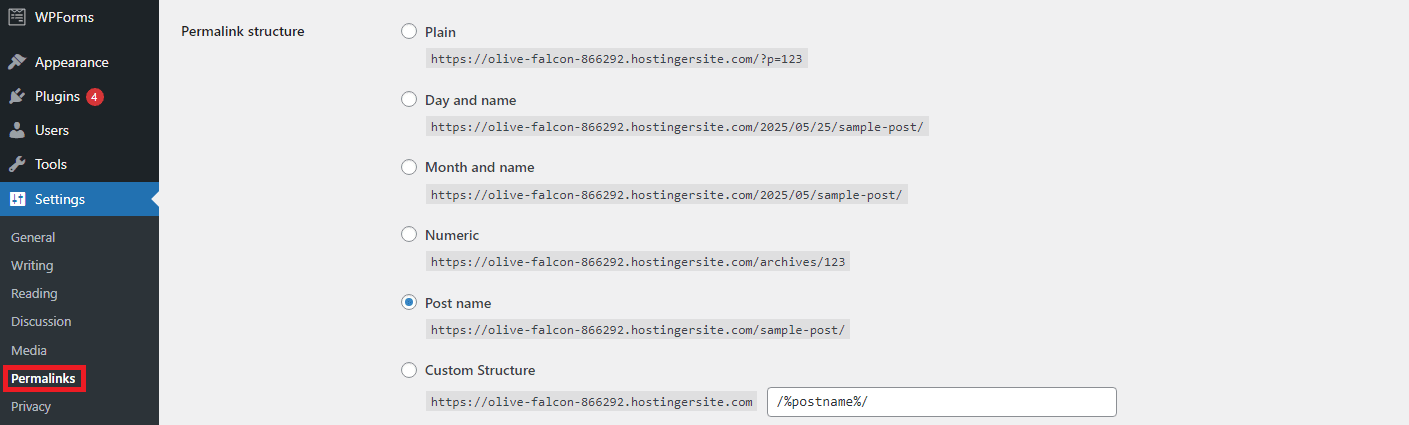Click the red plugin updates badge

95,97
